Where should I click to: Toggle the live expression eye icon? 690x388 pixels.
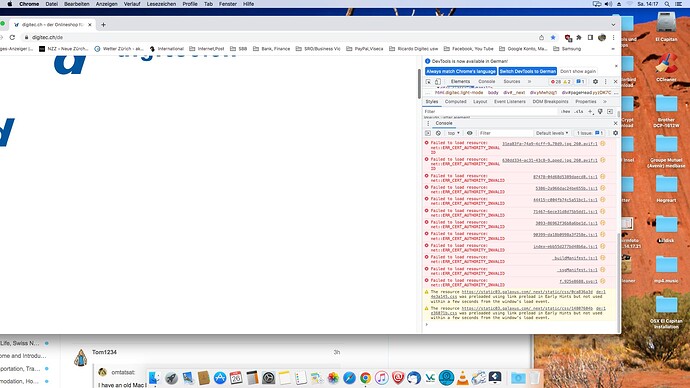pyautogui.click(x=470, y=133)
